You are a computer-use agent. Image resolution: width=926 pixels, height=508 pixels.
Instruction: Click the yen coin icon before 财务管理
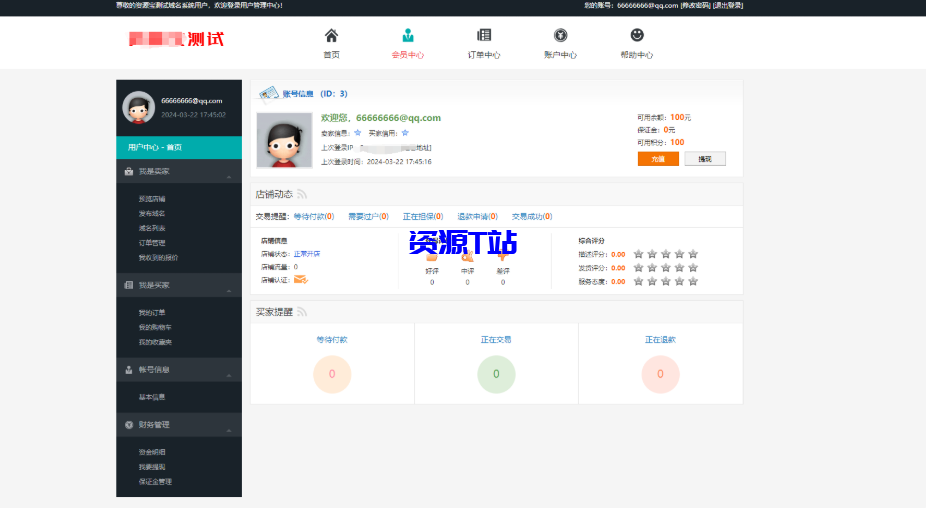click(129, 425)
